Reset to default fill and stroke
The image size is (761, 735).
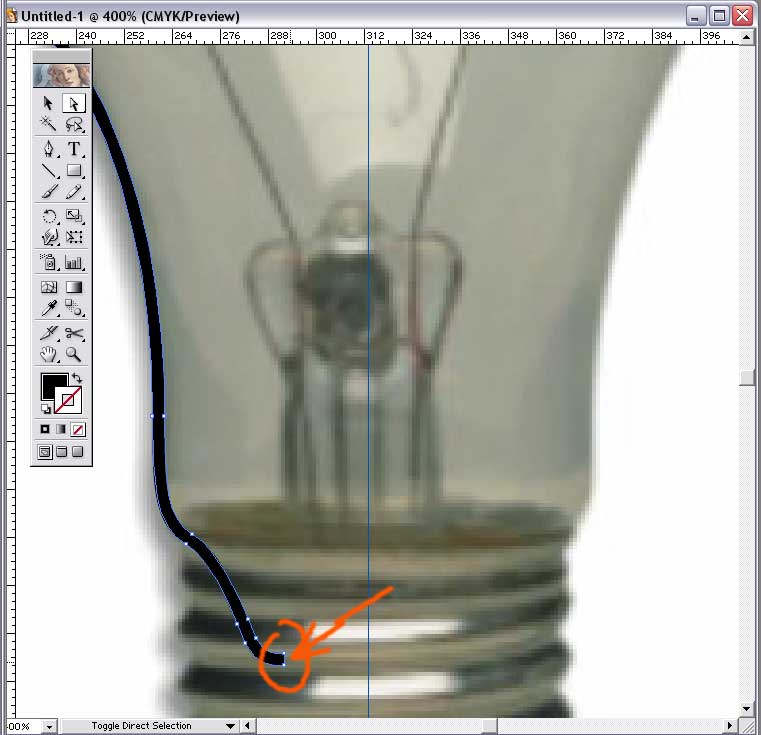(x=46, y=409)
